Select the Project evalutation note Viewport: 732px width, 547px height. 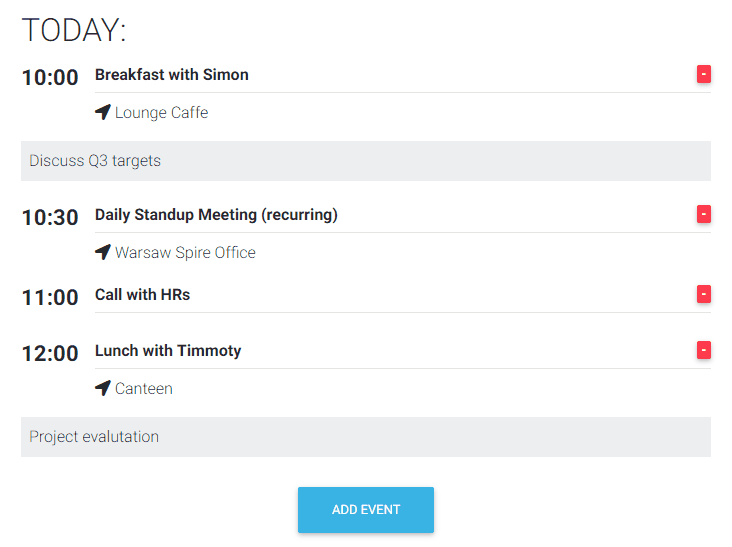coord(94,437)
